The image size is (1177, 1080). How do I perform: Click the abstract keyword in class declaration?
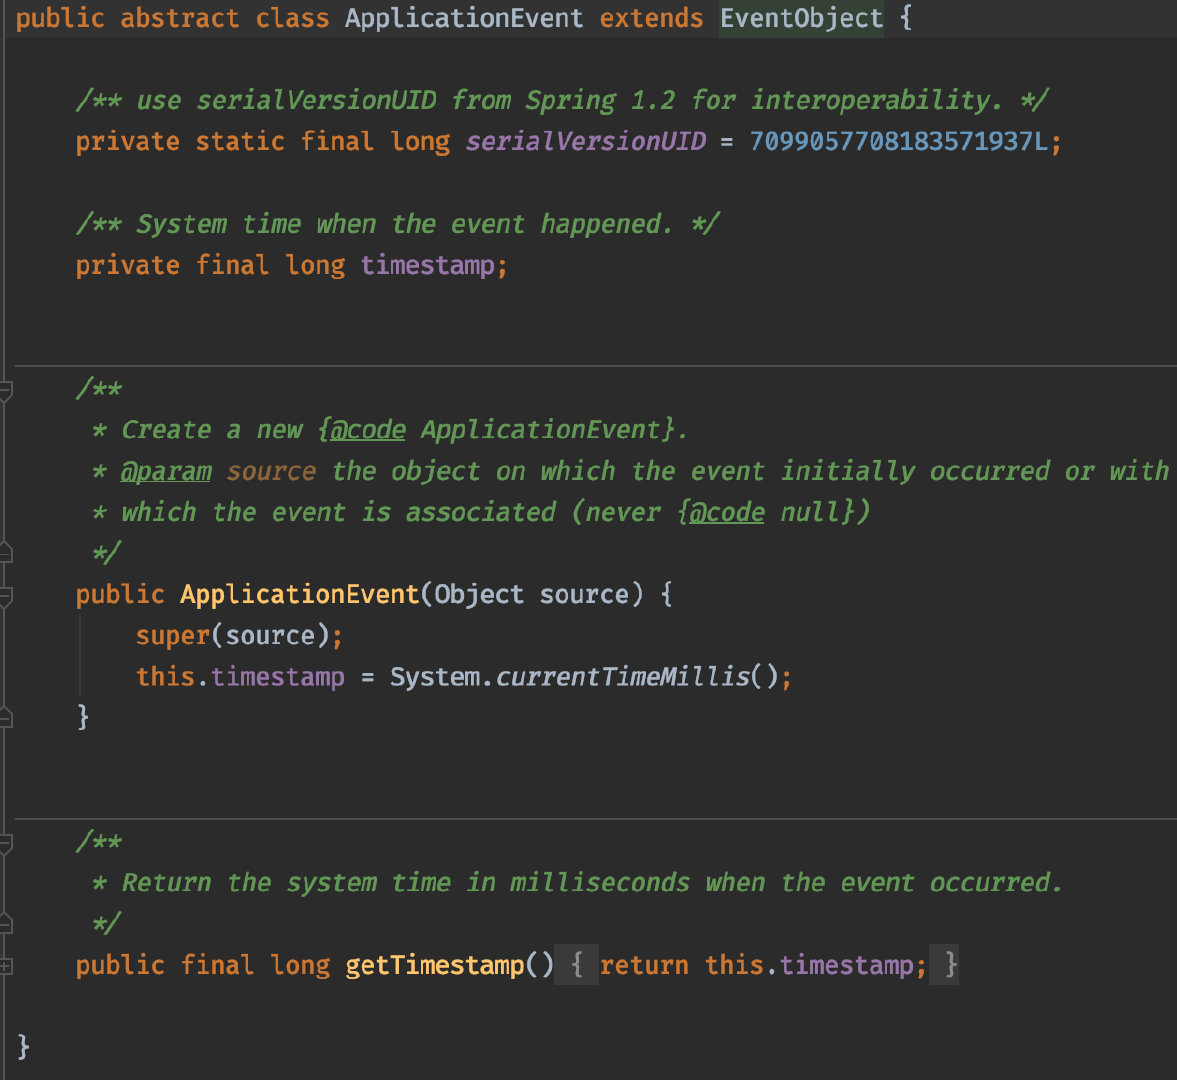pos(179,18)
